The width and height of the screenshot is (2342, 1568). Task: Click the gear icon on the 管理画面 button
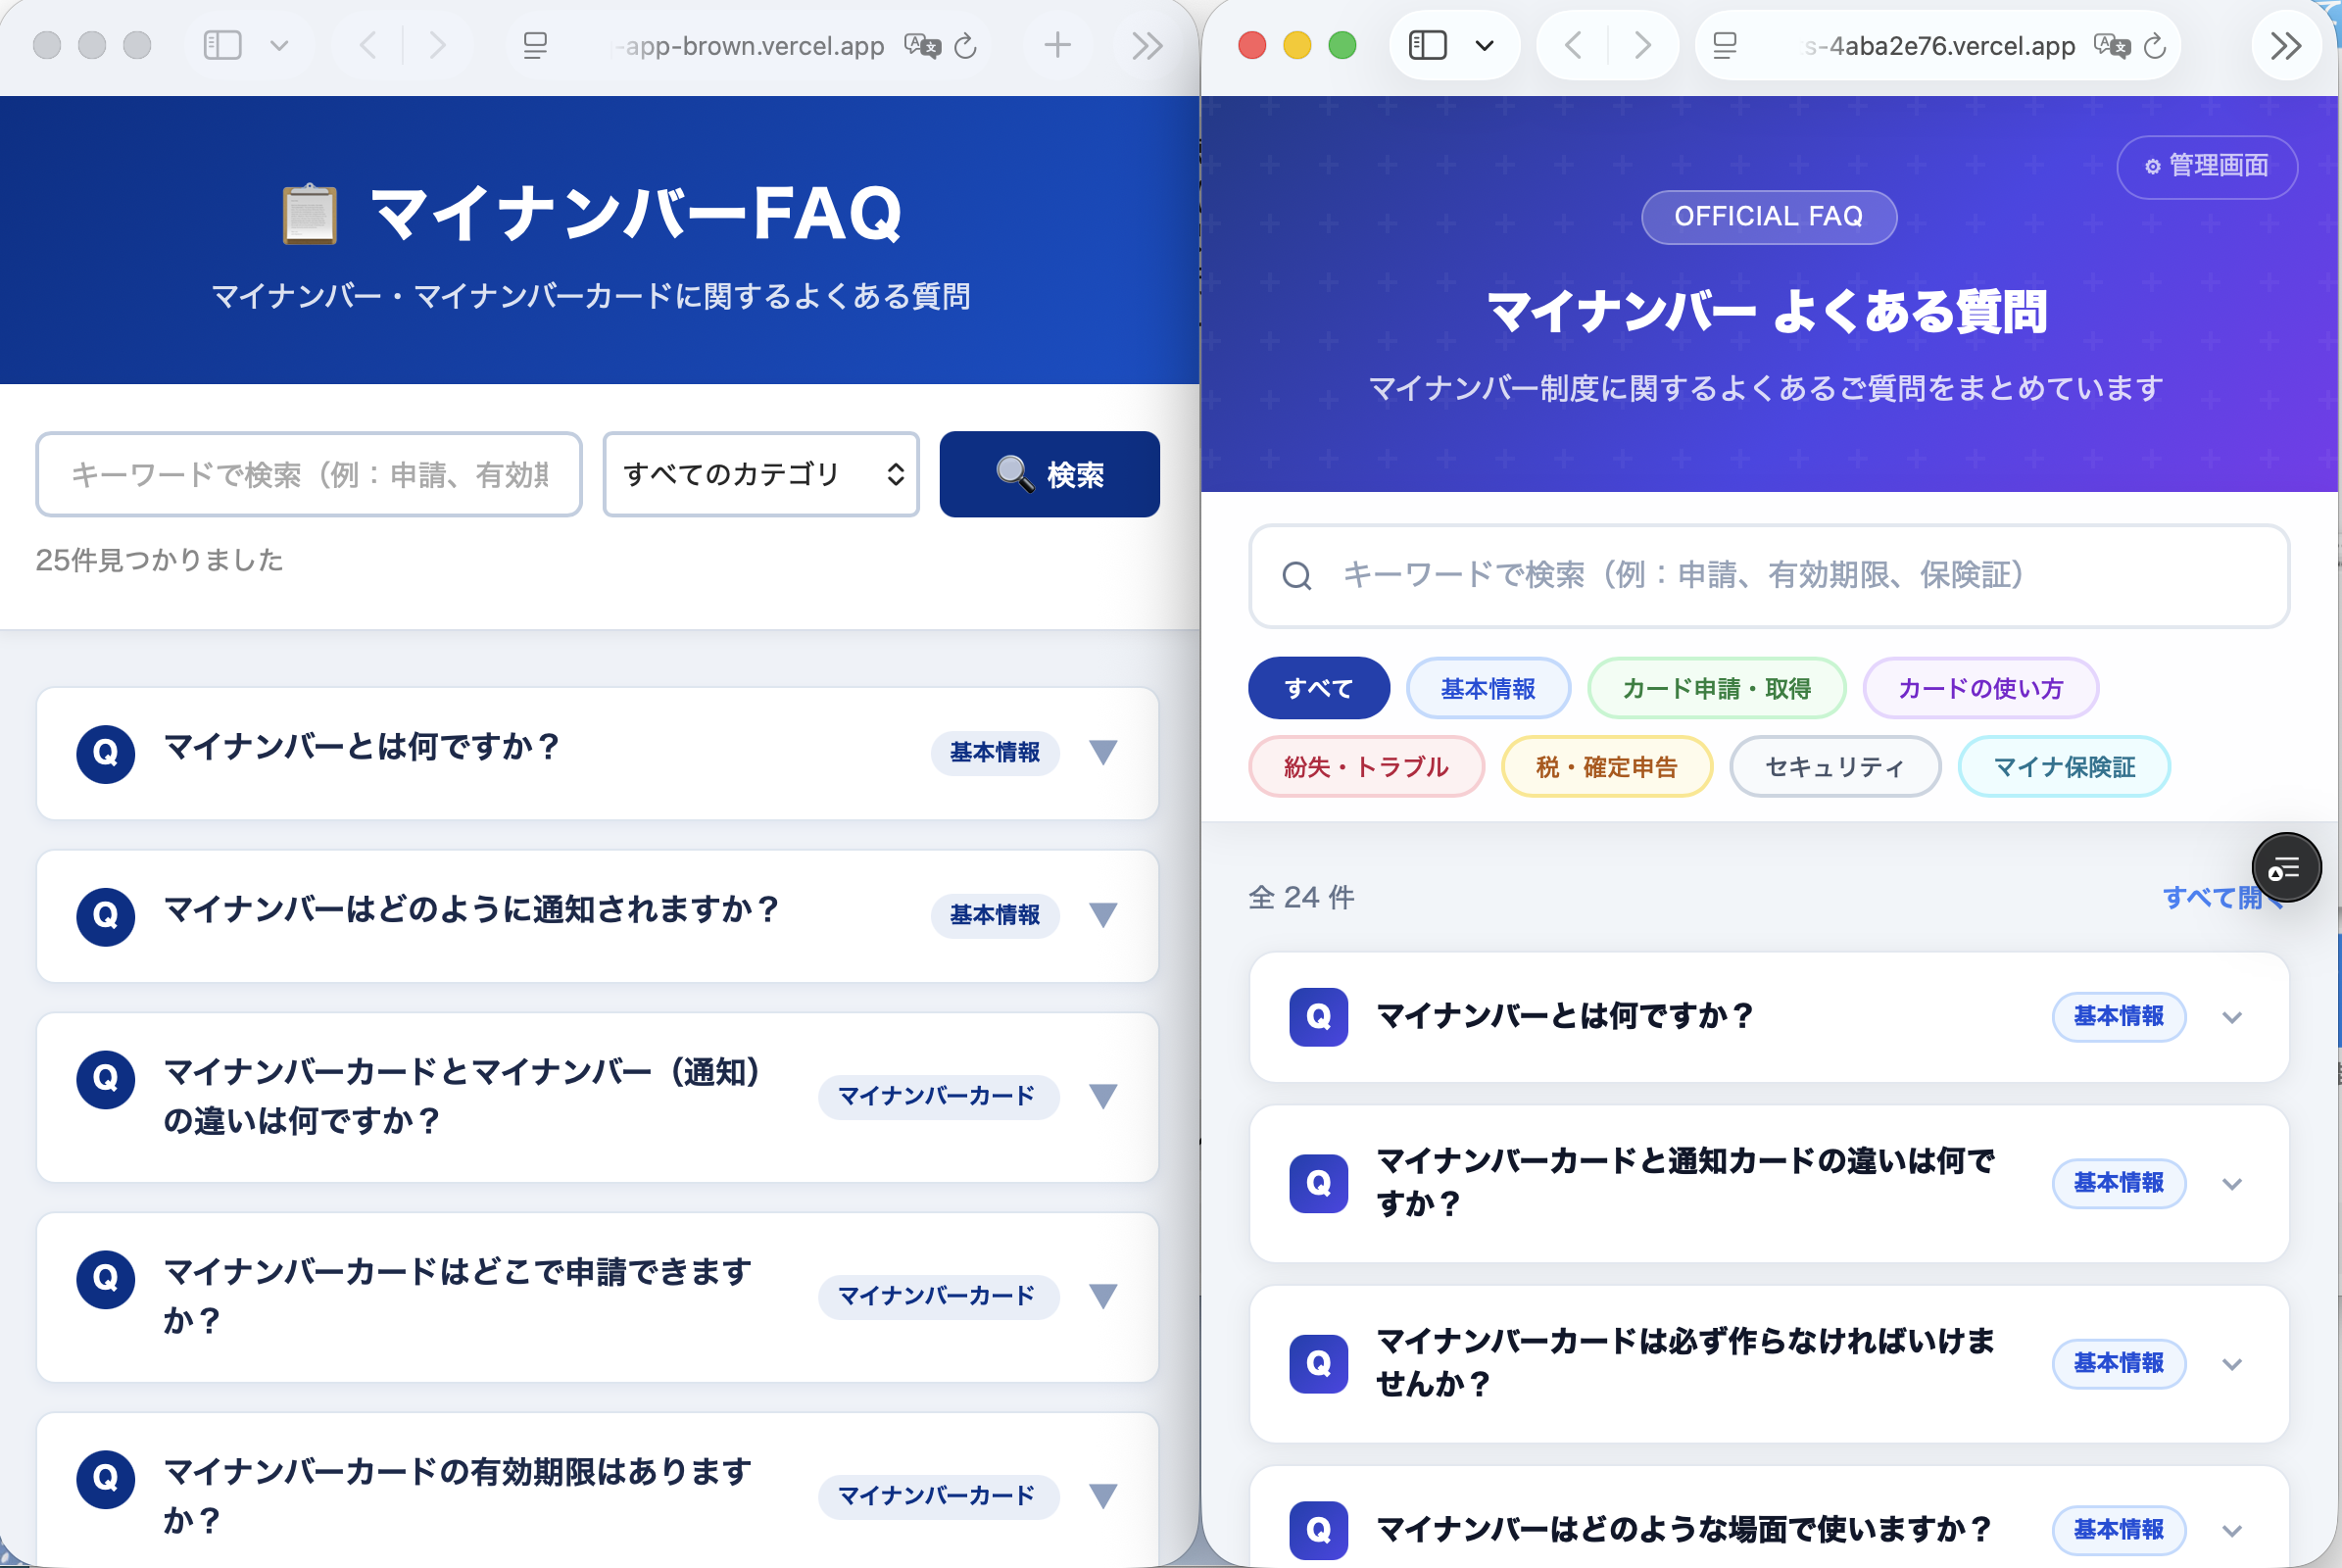coord(2154,167)
